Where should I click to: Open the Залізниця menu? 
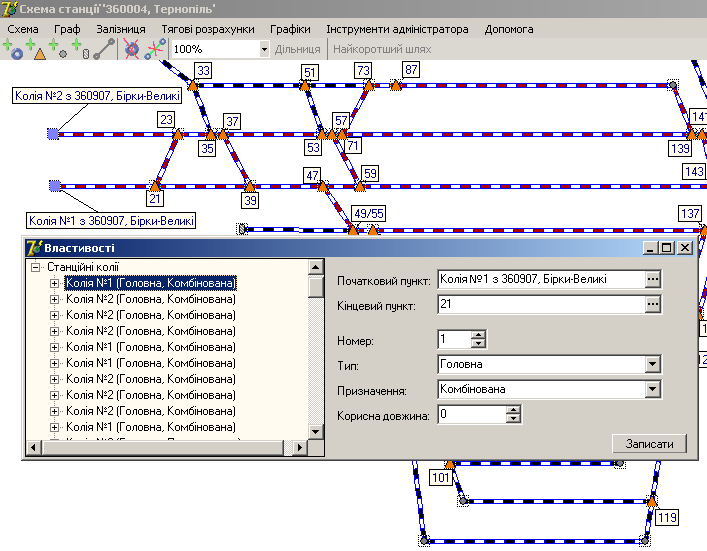(x=120, y=29)
